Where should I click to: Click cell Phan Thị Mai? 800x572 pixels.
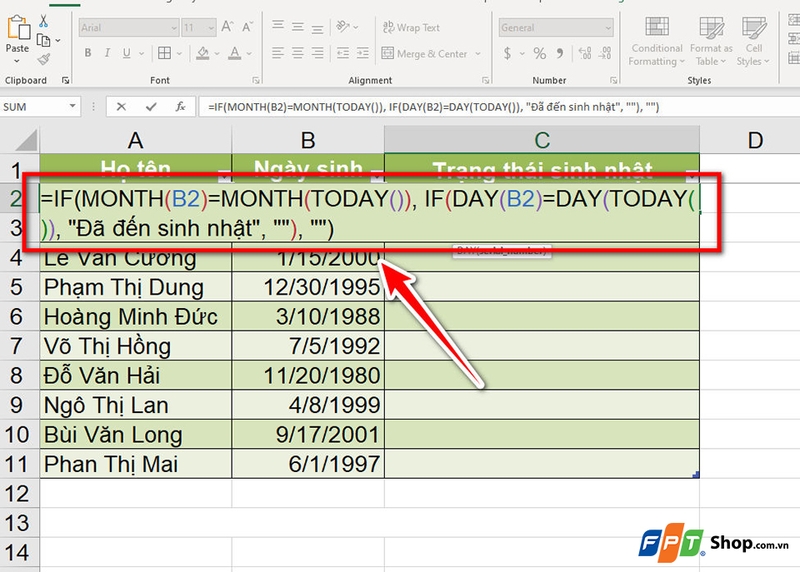pyautogui.click(x=135, y=464)
